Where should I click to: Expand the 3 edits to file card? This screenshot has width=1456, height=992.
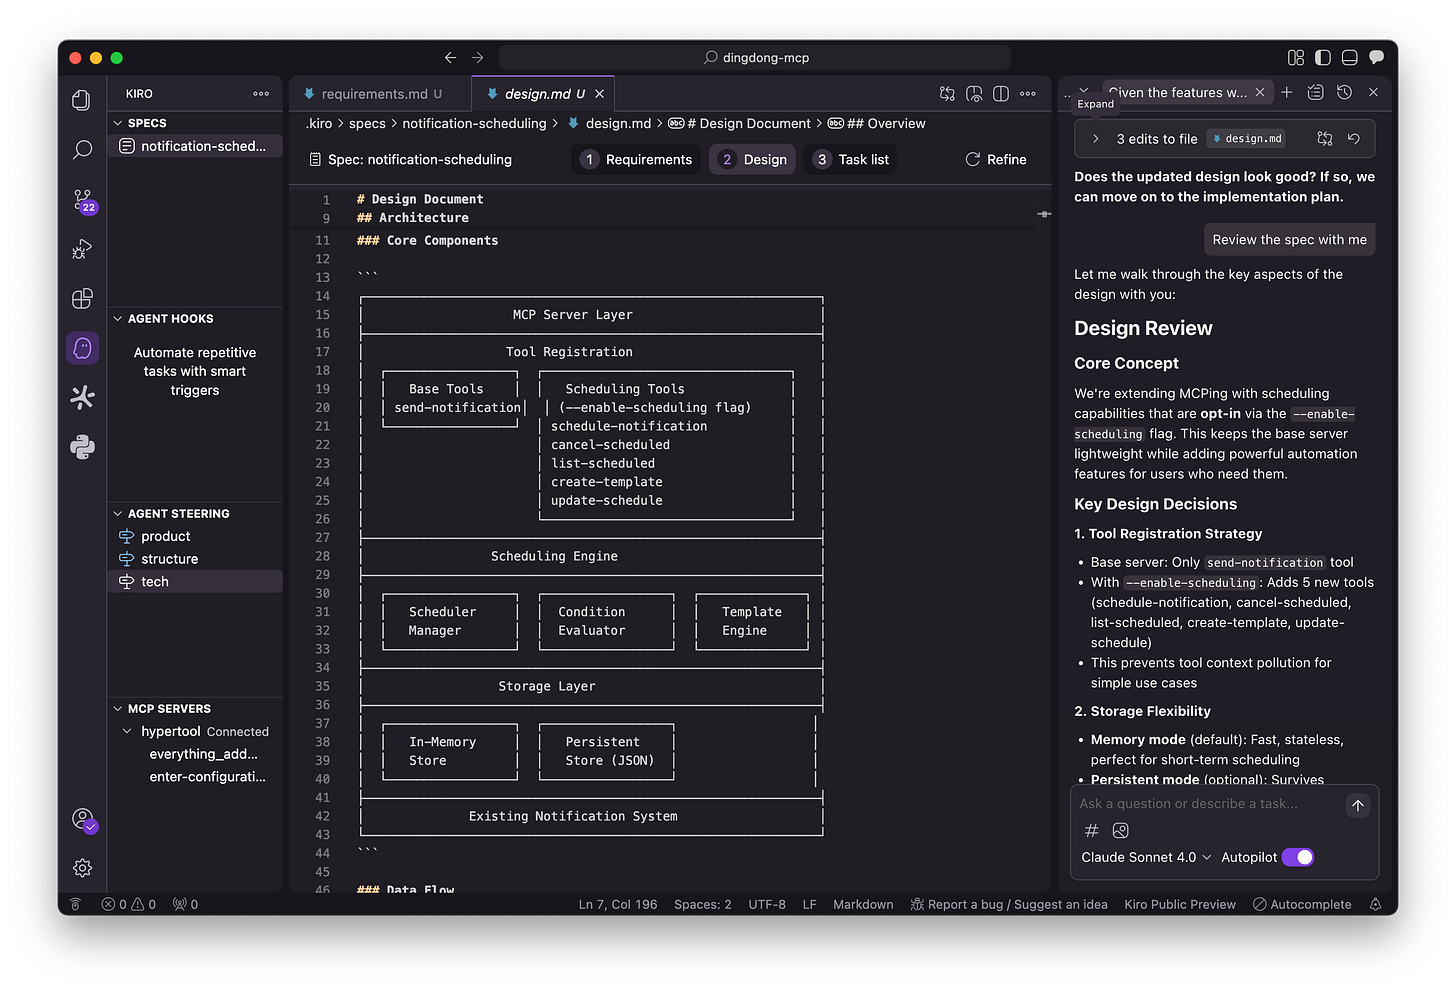1095,139
